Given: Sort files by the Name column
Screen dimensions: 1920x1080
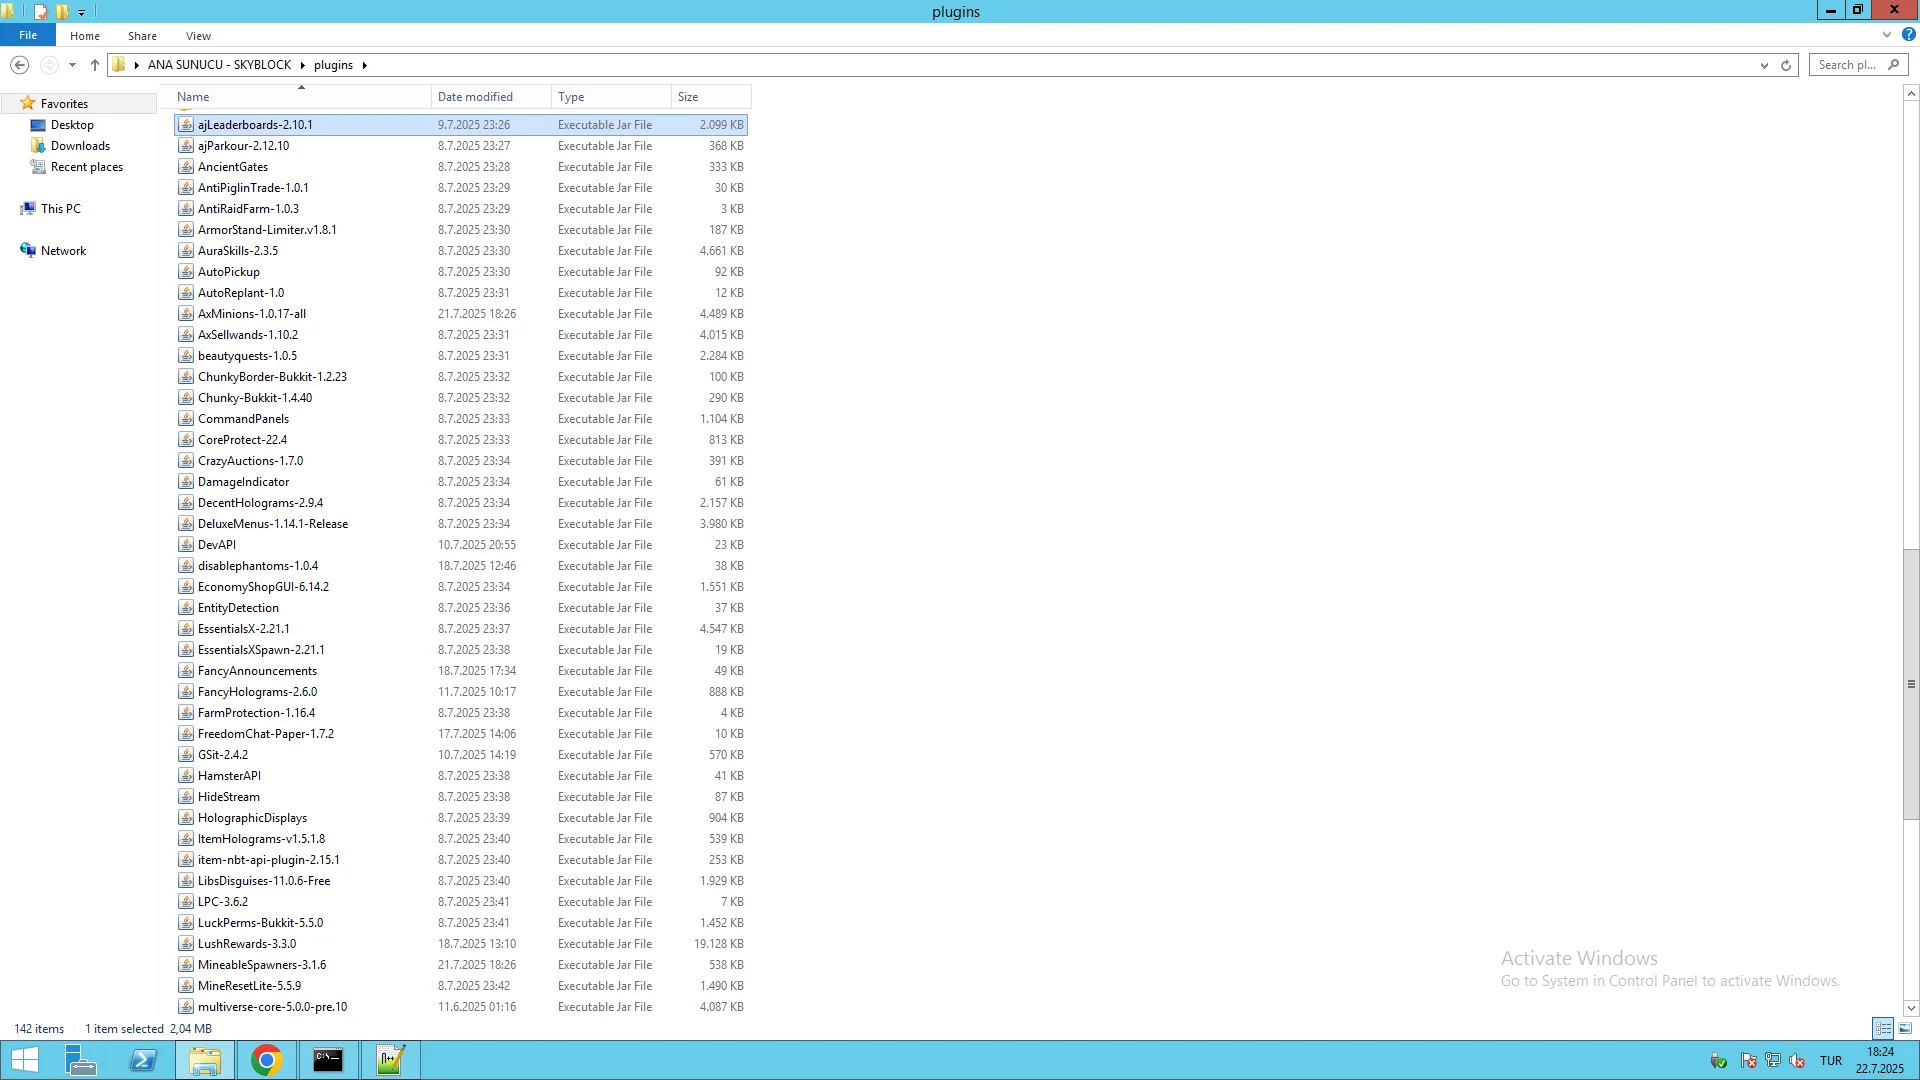Looking at the screenshot, I should click(x=301, y=97).
